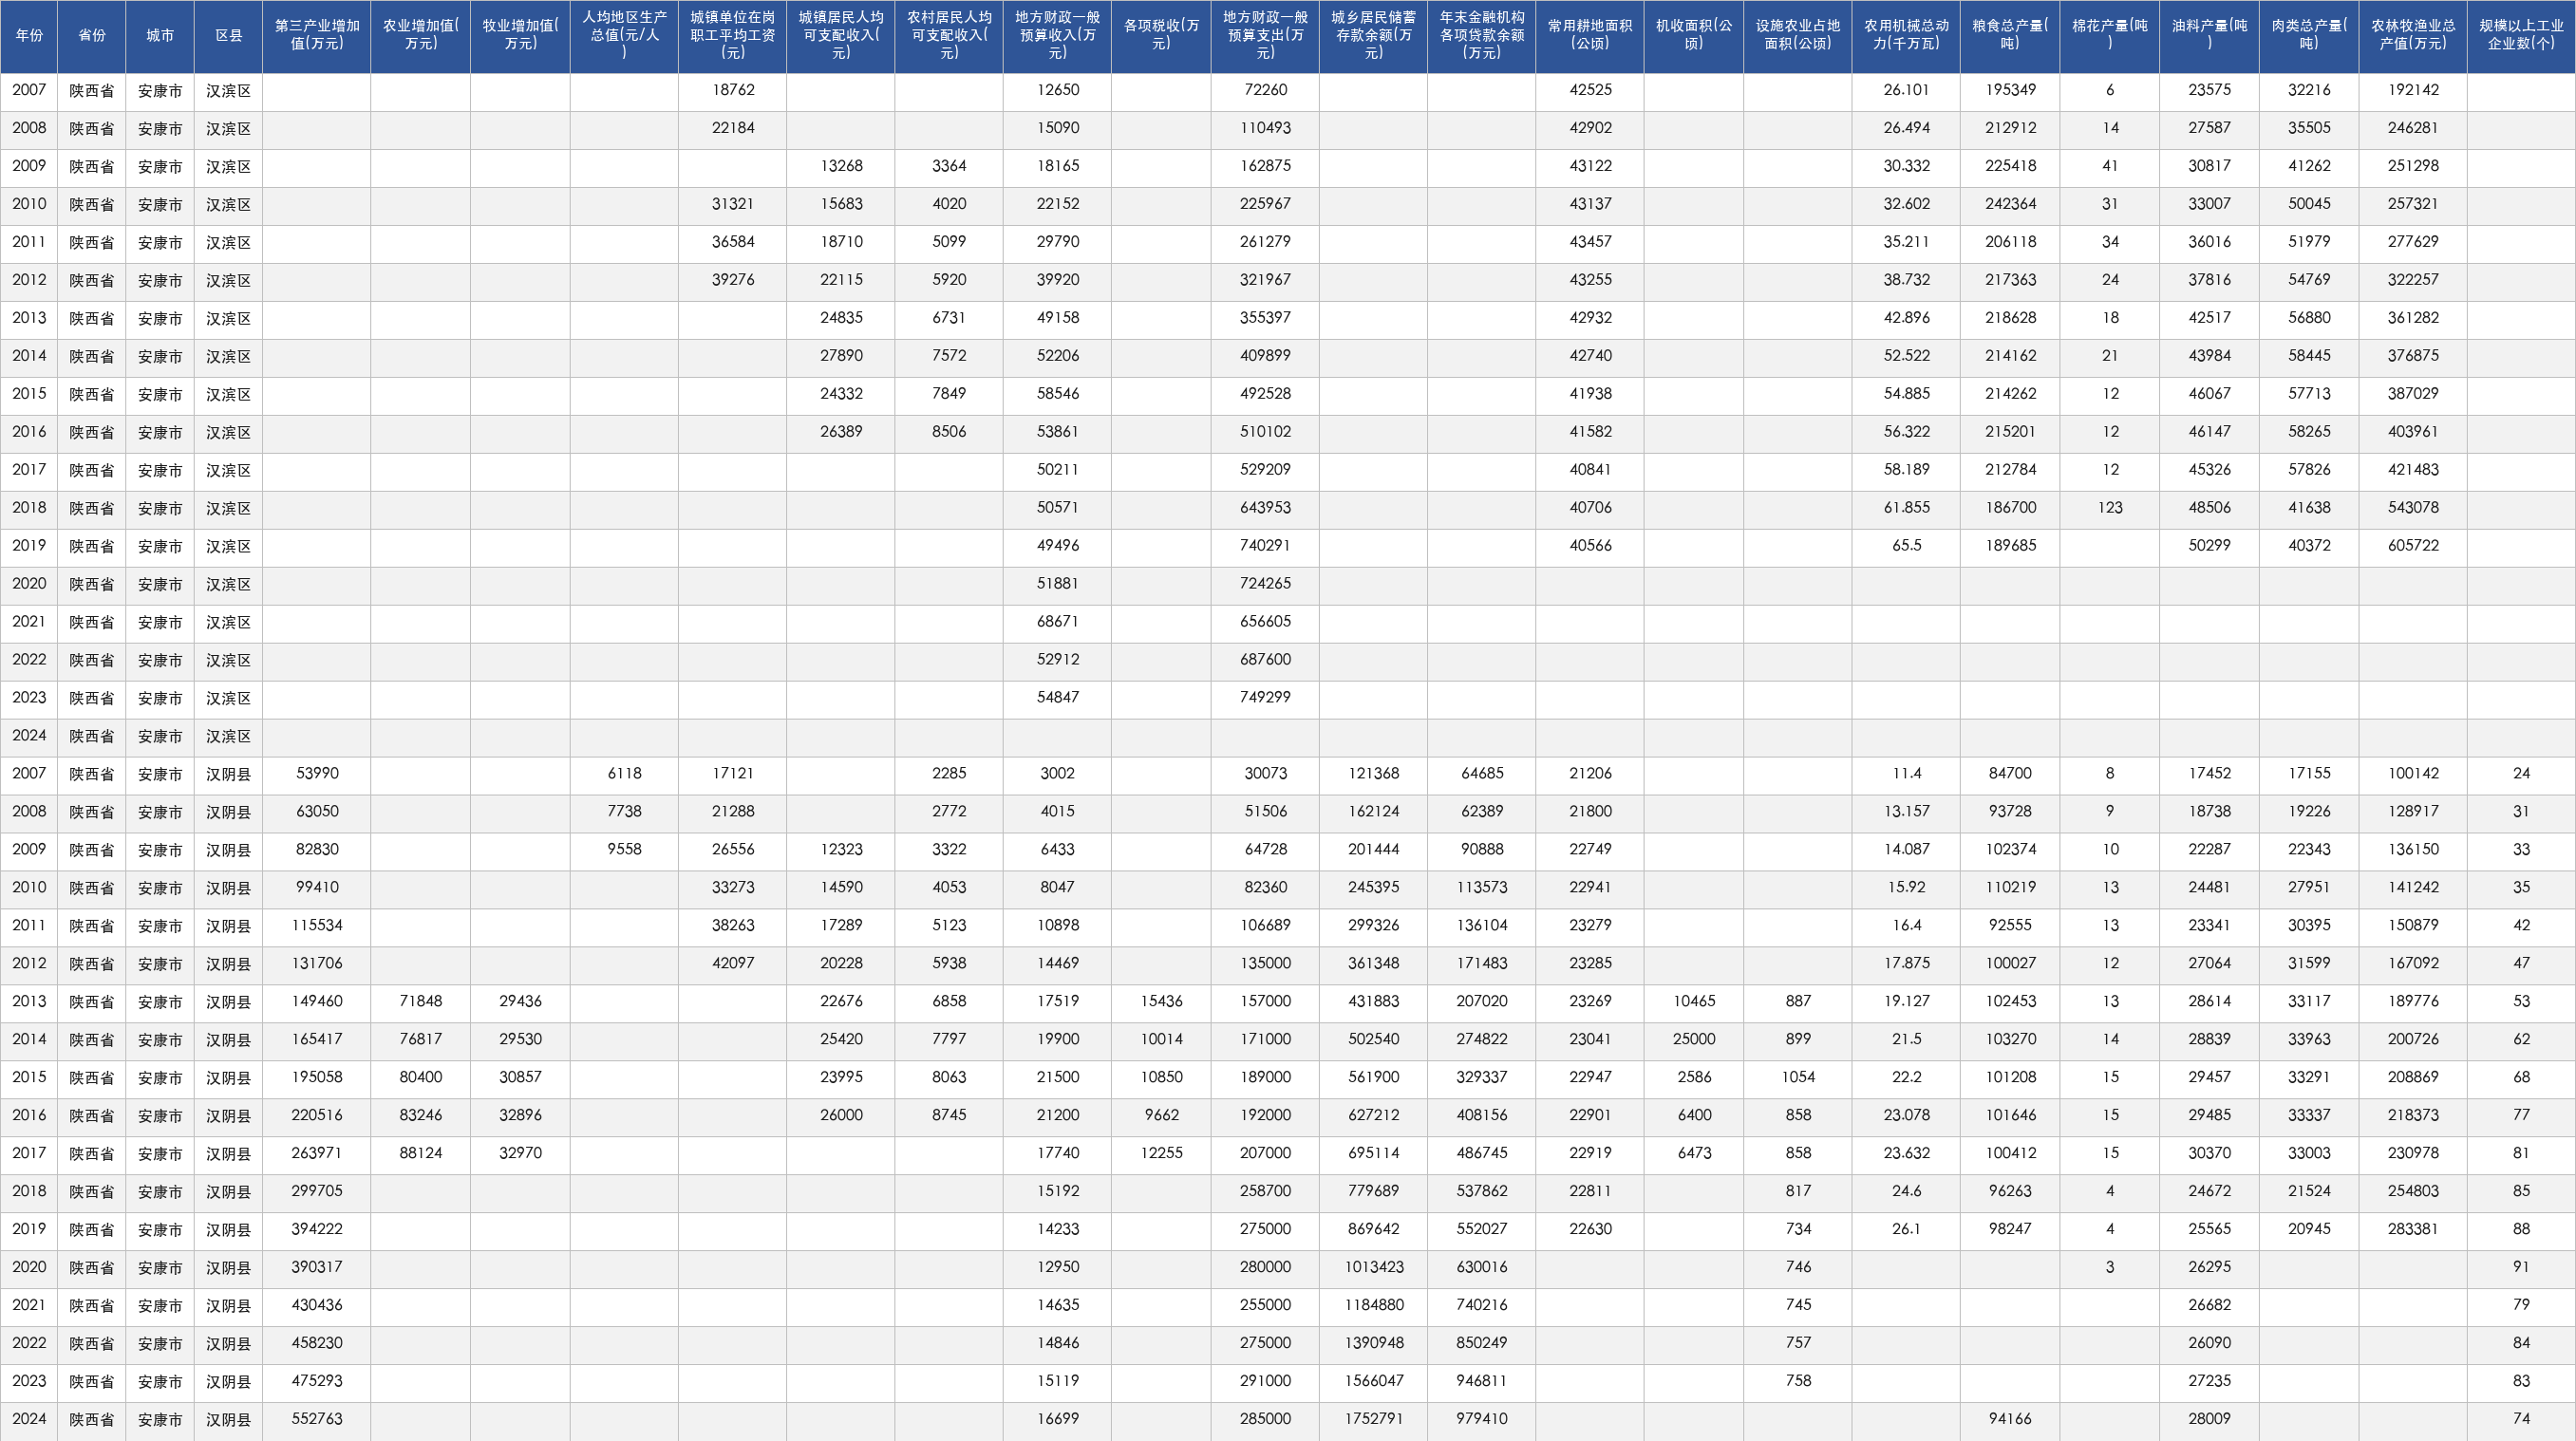2576x1441 pixels.
Task: Click the 粮食总产量 header cell
Action: click(x=2010, y=36)
